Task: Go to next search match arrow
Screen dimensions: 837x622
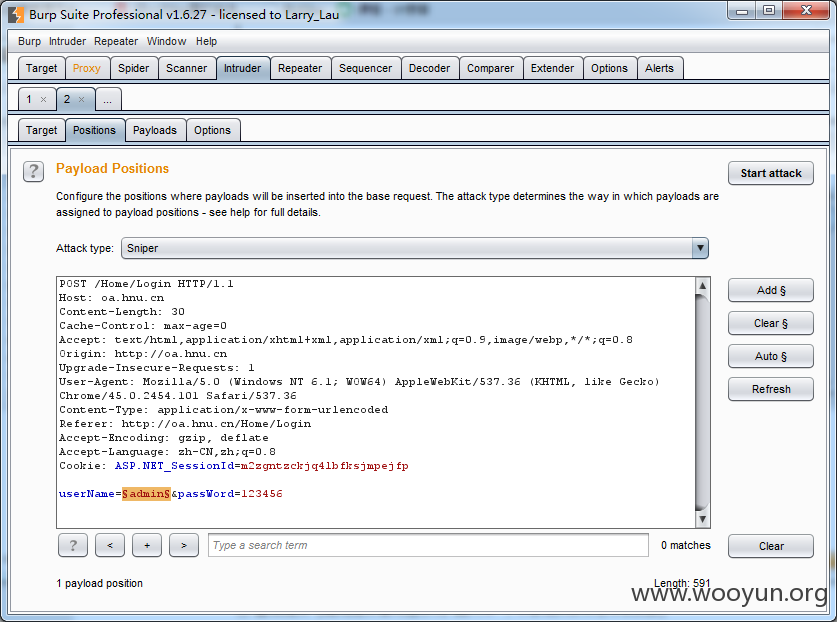Action: coord(184,545)
